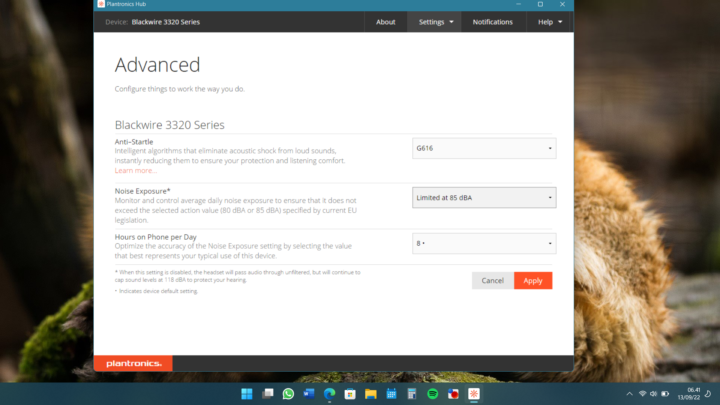Click the "Indicates device default setting" footnote
The image size is (720, 405).
[156, 291]
